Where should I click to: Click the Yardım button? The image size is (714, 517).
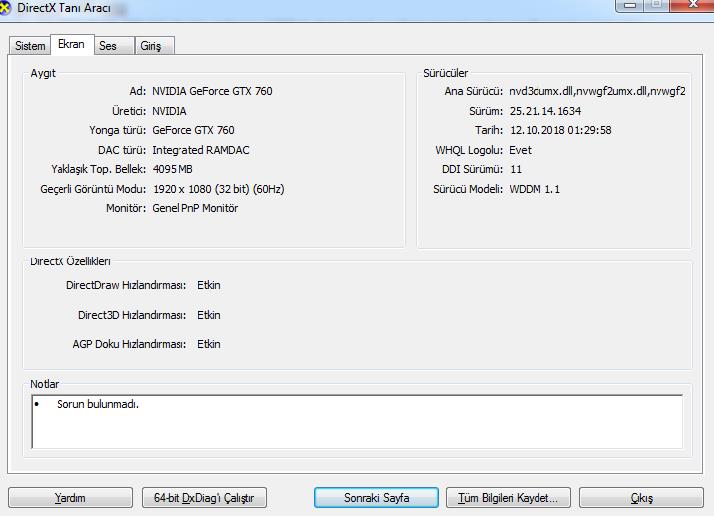click(70, 498)
